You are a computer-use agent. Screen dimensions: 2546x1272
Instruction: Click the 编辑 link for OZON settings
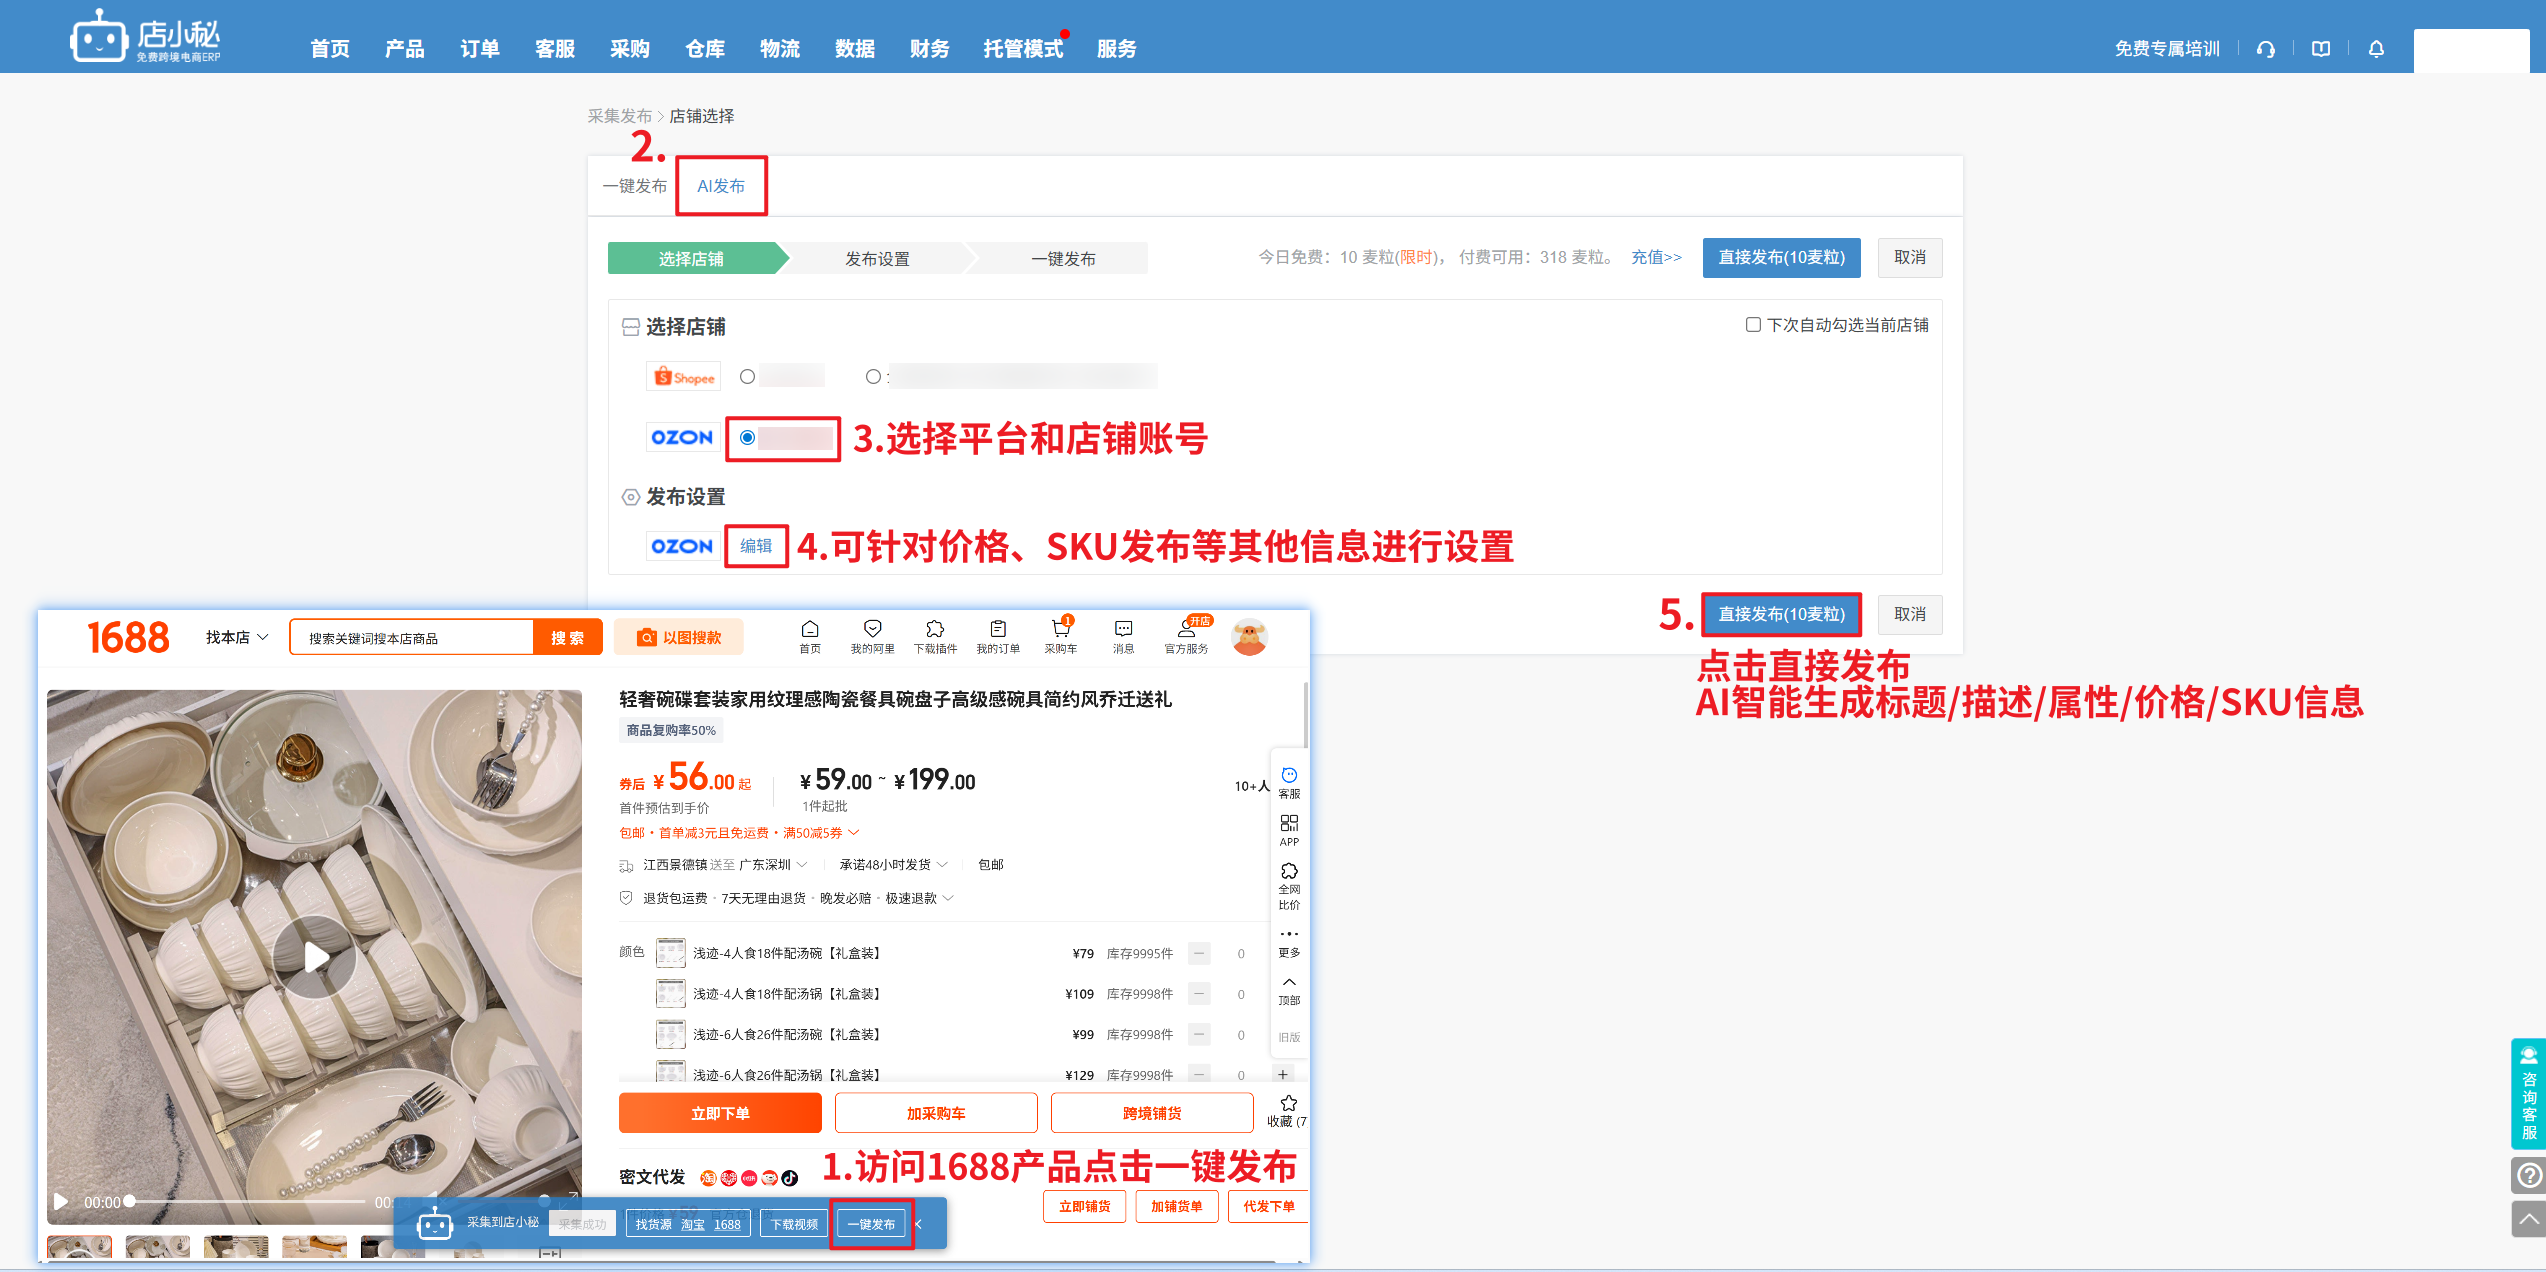point(756,546)
